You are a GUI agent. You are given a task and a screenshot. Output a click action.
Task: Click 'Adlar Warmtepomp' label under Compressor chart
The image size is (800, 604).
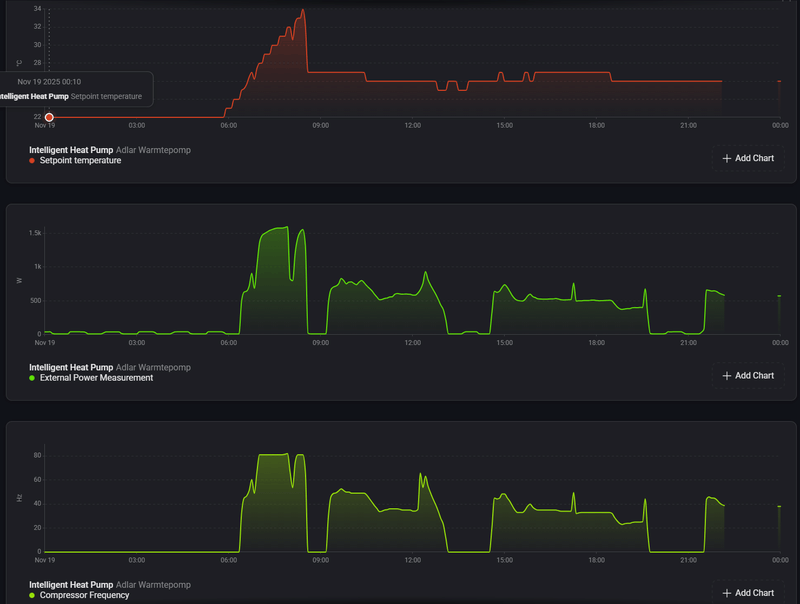pos(153,585)
